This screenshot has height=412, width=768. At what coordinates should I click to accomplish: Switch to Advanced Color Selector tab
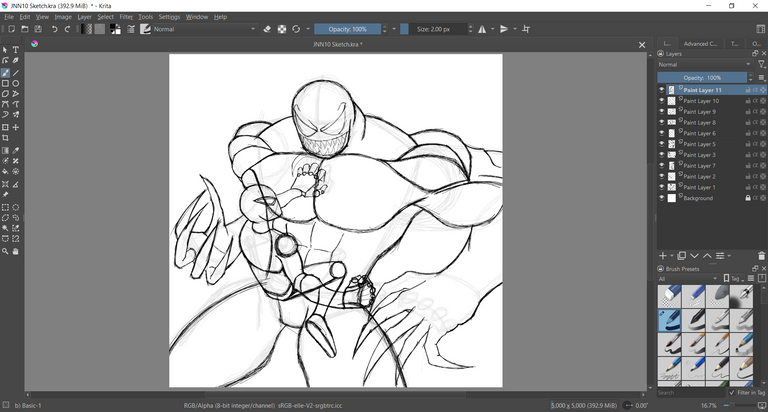pos(700,44)
